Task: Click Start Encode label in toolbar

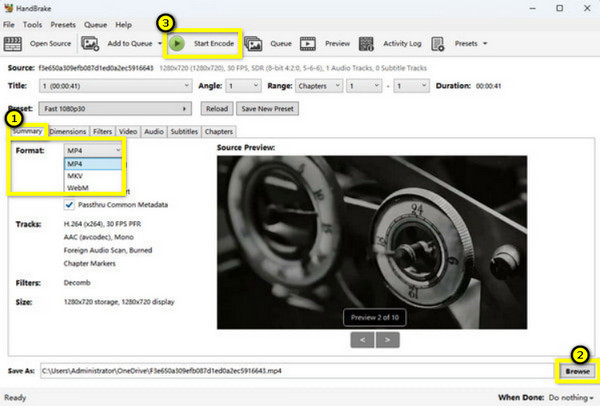Action: tap(214, 44)
